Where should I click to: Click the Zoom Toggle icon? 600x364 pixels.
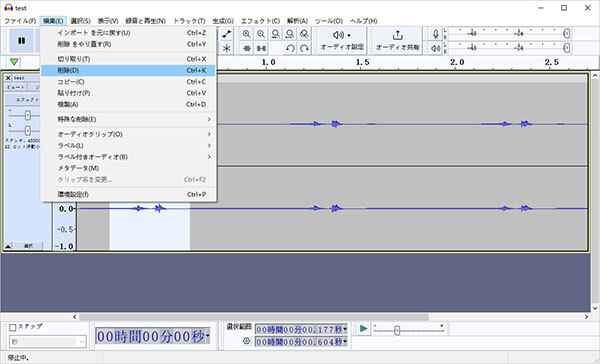coord(304,34)
